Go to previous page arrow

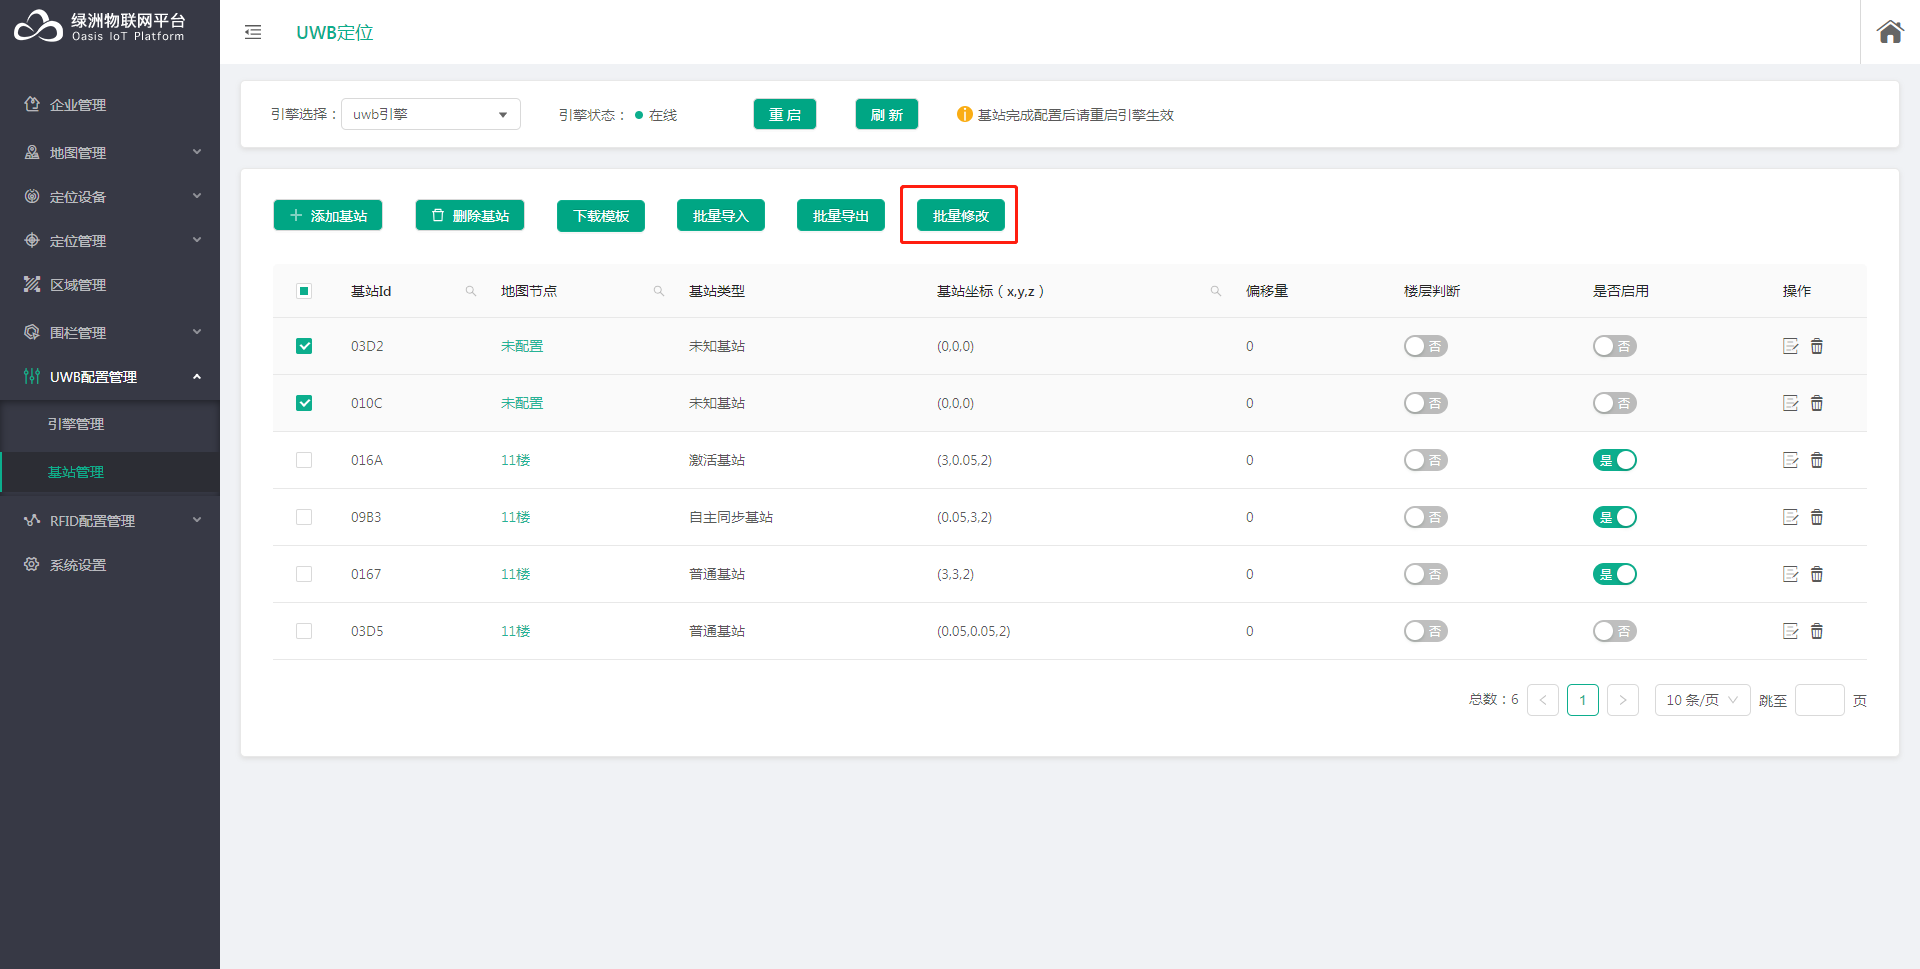pos(1543,700)
